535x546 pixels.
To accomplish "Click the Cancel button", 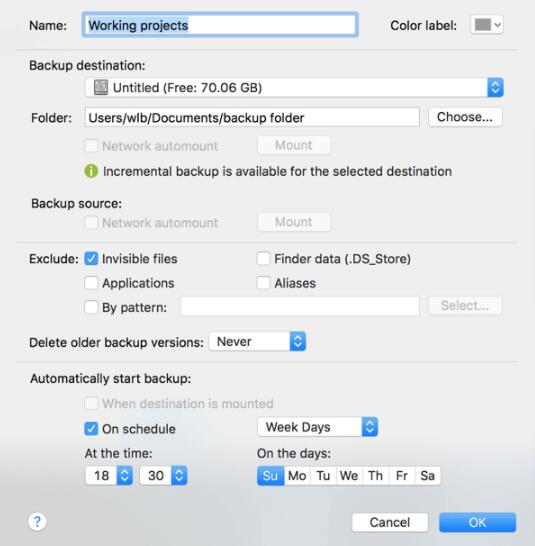I will pyautogui.click(x=390, y=522).
